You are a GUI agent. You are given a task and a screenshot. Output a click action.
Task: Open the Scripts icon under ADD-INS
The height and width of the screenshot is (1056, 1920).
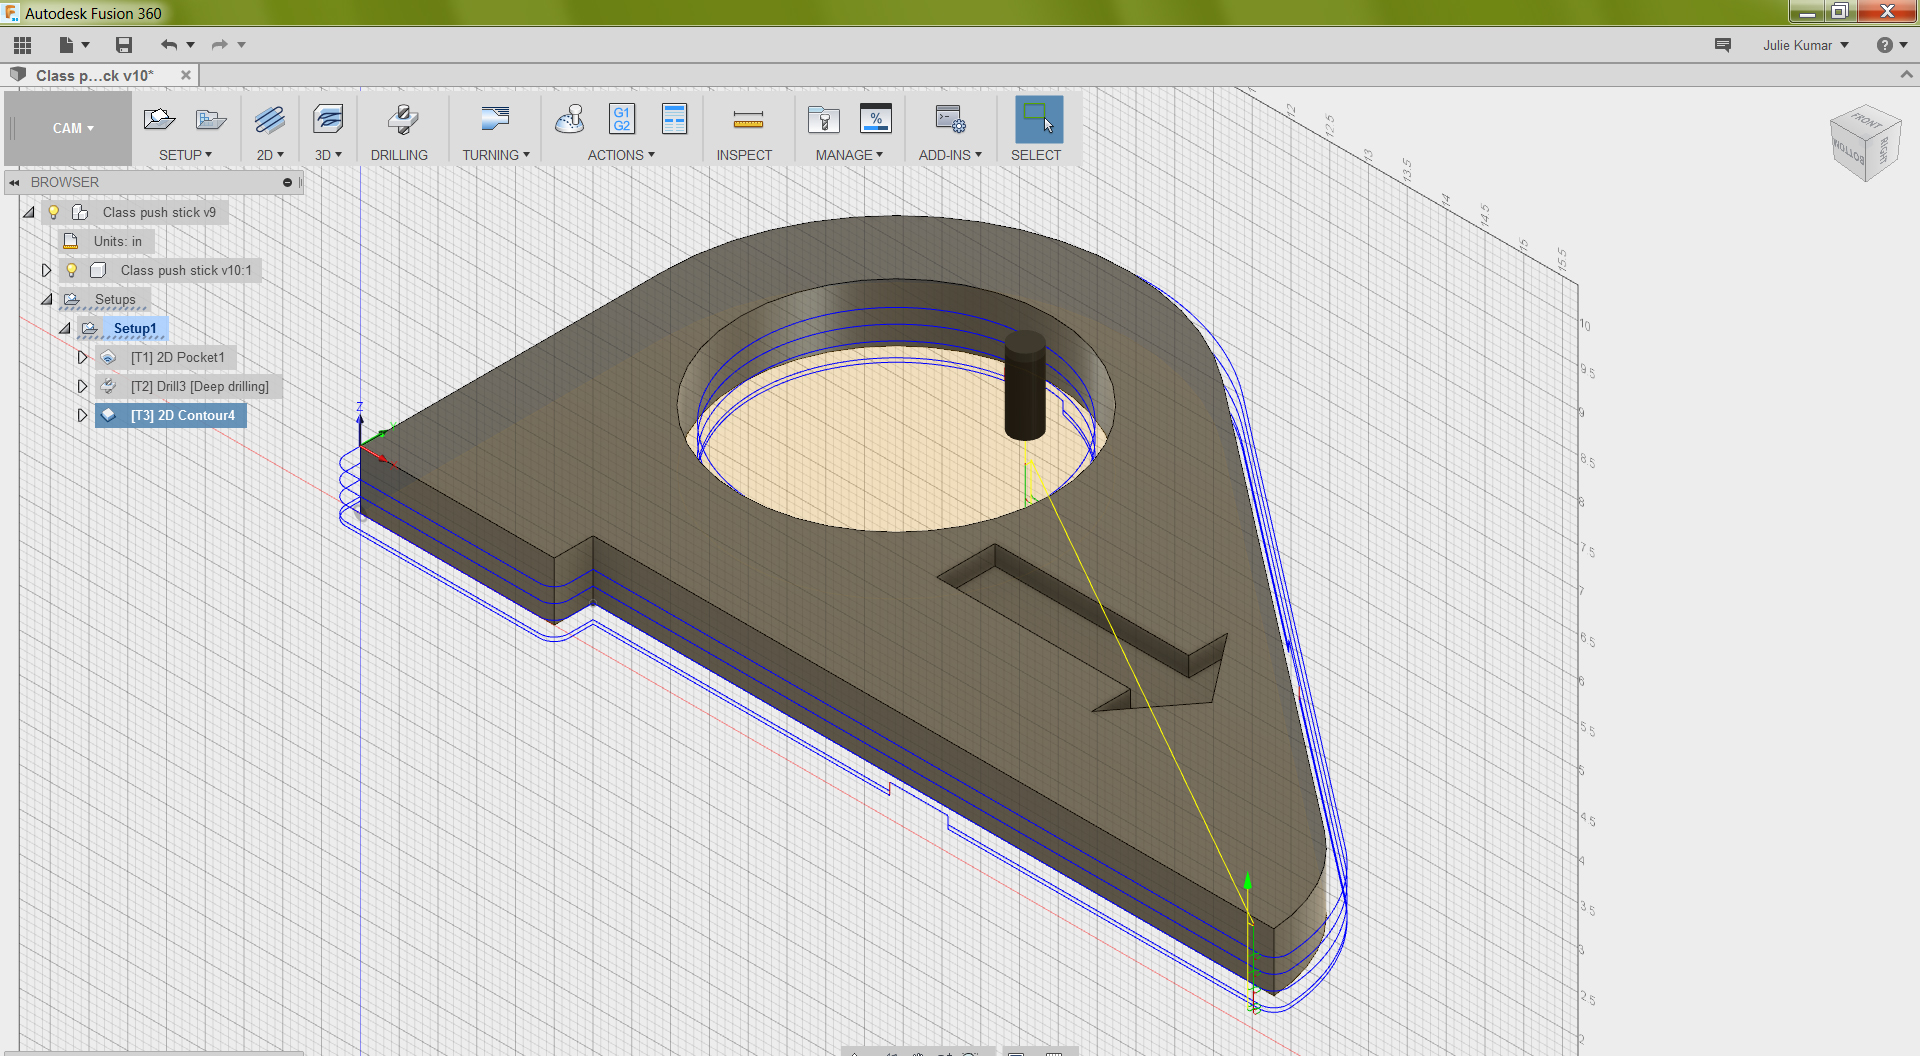948,120
